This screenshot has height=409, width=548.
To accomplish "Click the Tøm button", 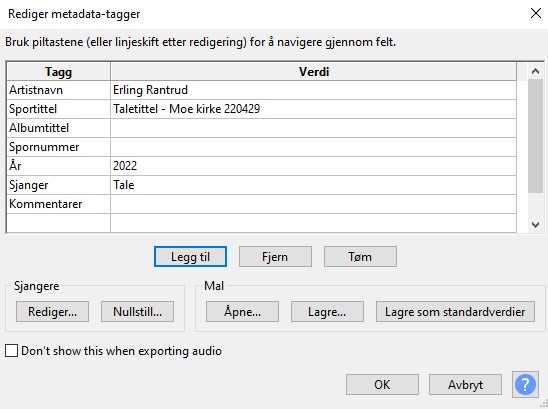I will pyautogui.click(x=360, y=257).
